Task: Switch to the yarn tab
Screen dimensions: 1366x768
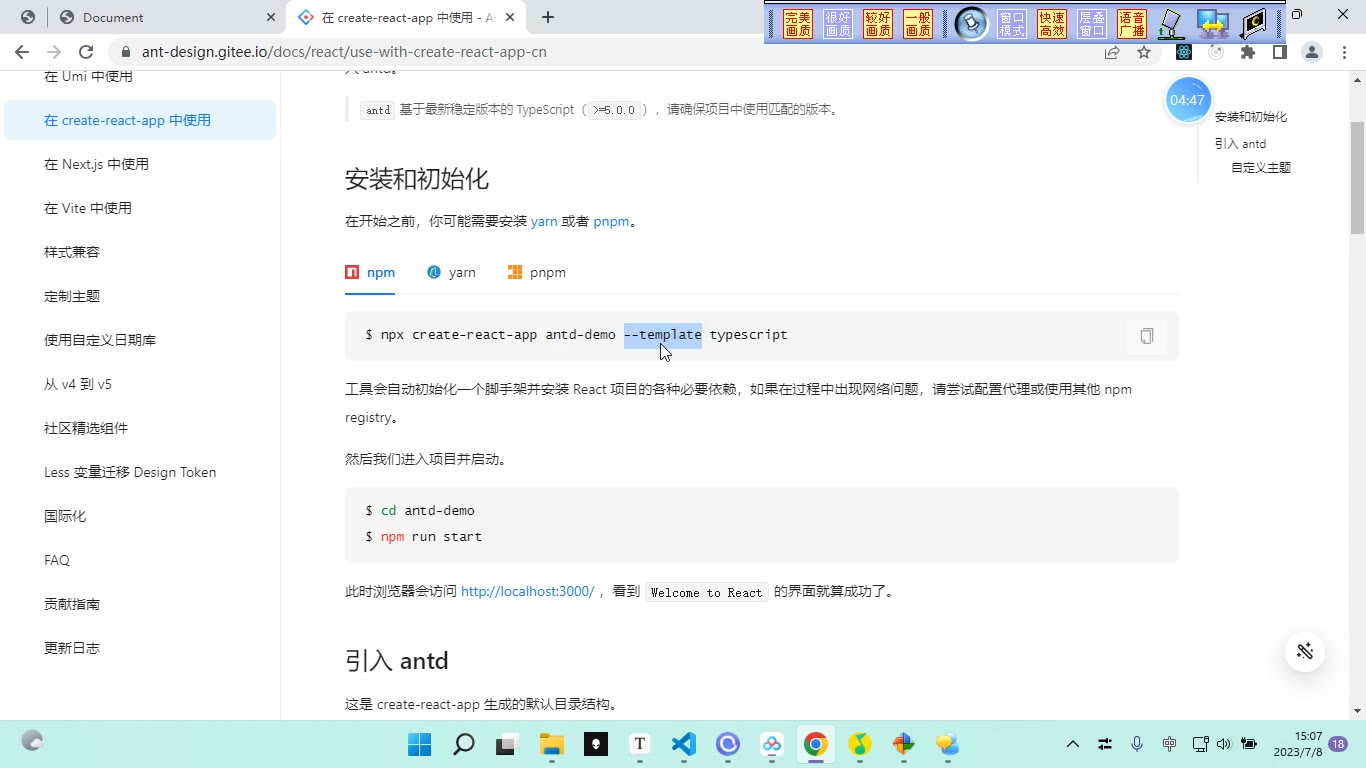Action: pyautogui.click(x=451, y=272)
